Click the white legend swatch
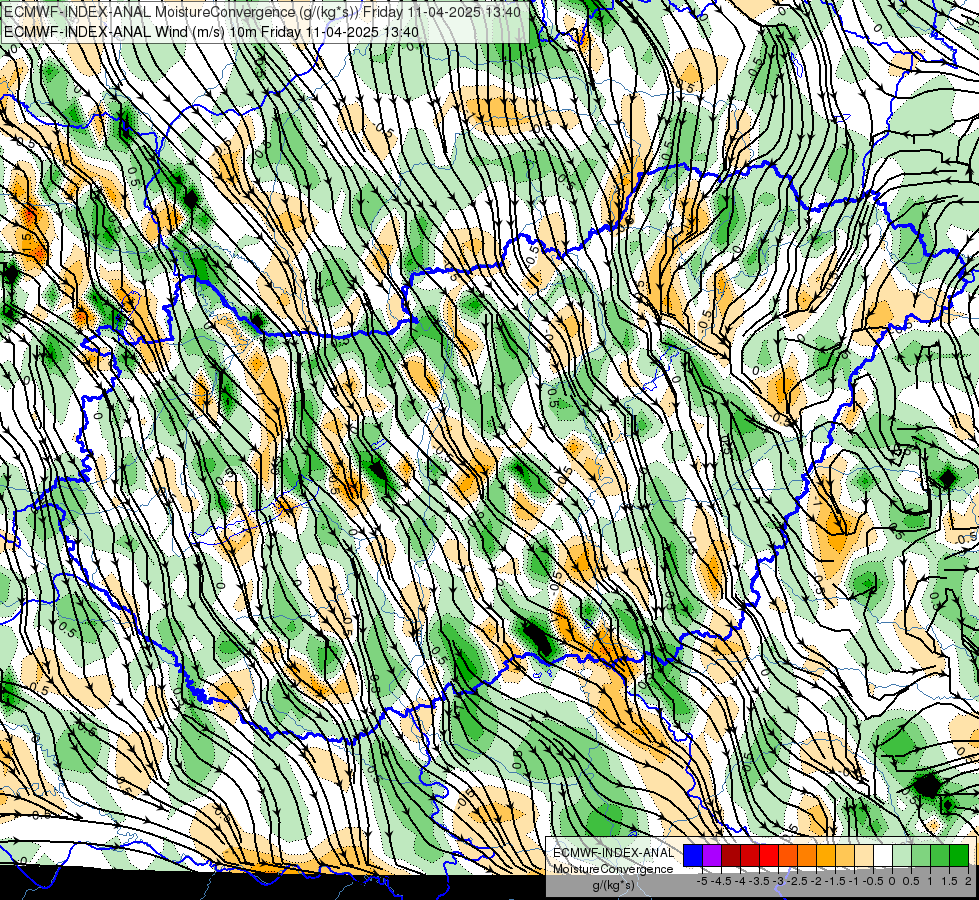Viewport: 979px width, 900px height. point(883,855)
